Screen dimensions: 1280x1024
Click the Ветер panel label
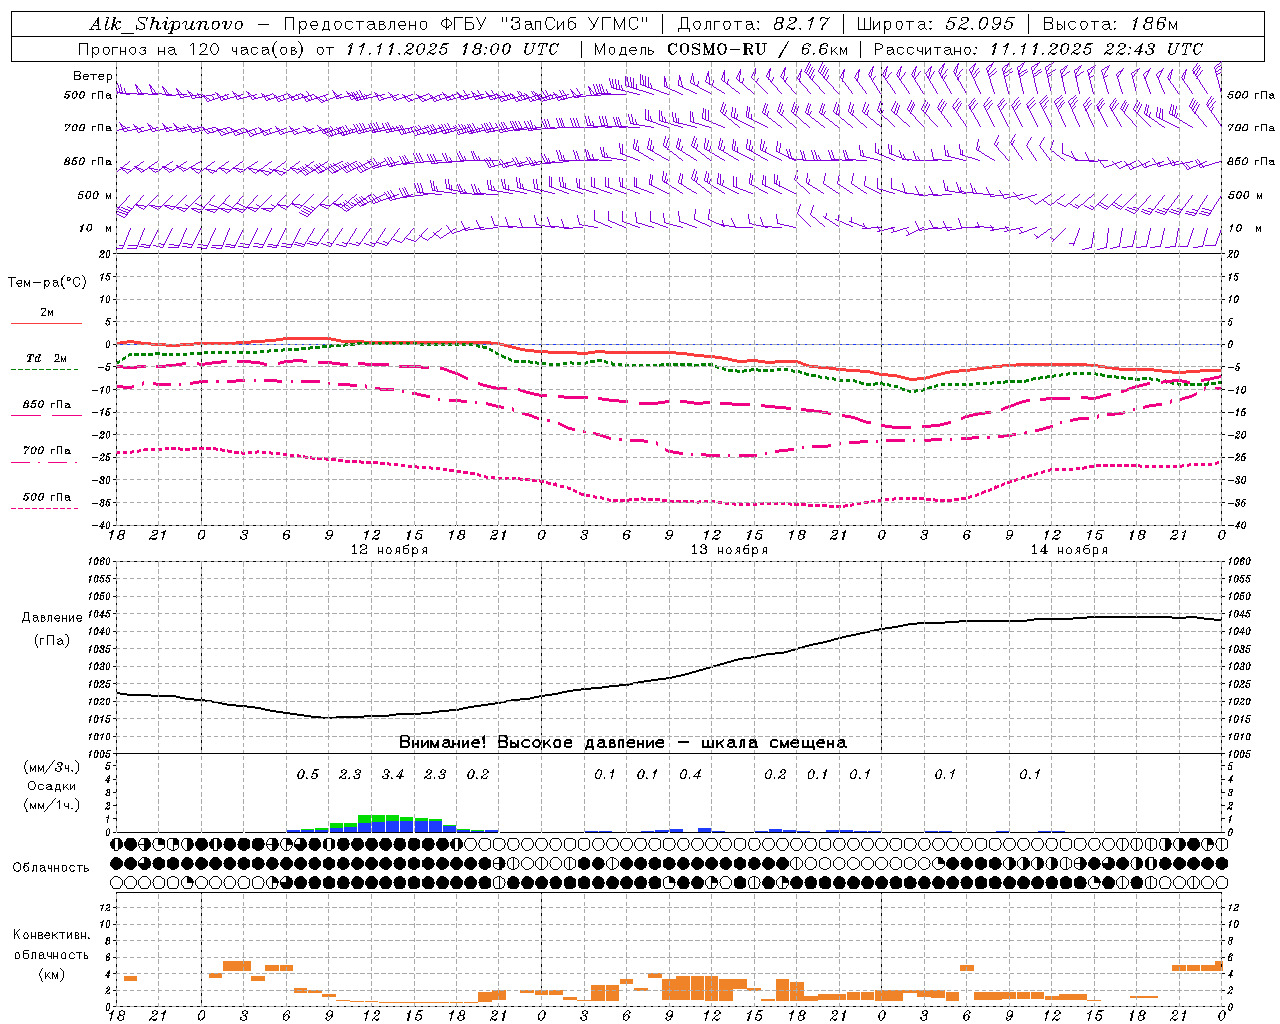click(92, 76)
